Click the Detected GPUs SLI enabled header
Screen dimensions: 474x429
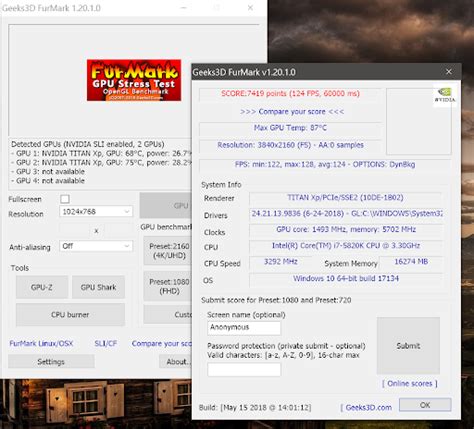(88, 144)
